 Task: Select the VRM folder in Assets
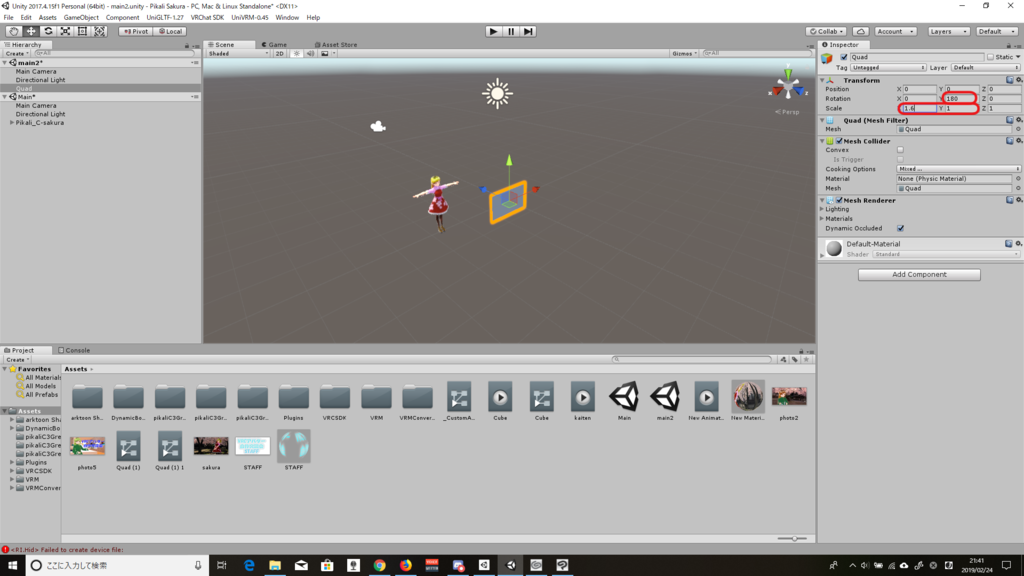(x=376, y=400)
